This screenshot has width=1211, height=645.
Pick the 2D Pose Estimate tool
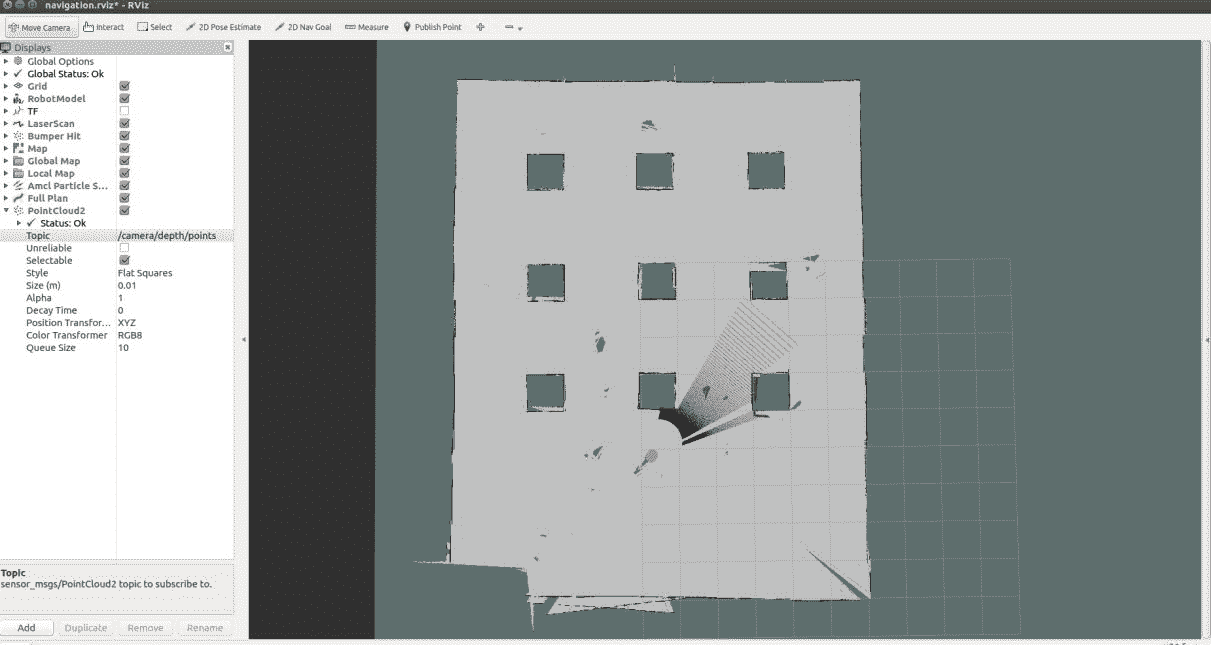223,27
